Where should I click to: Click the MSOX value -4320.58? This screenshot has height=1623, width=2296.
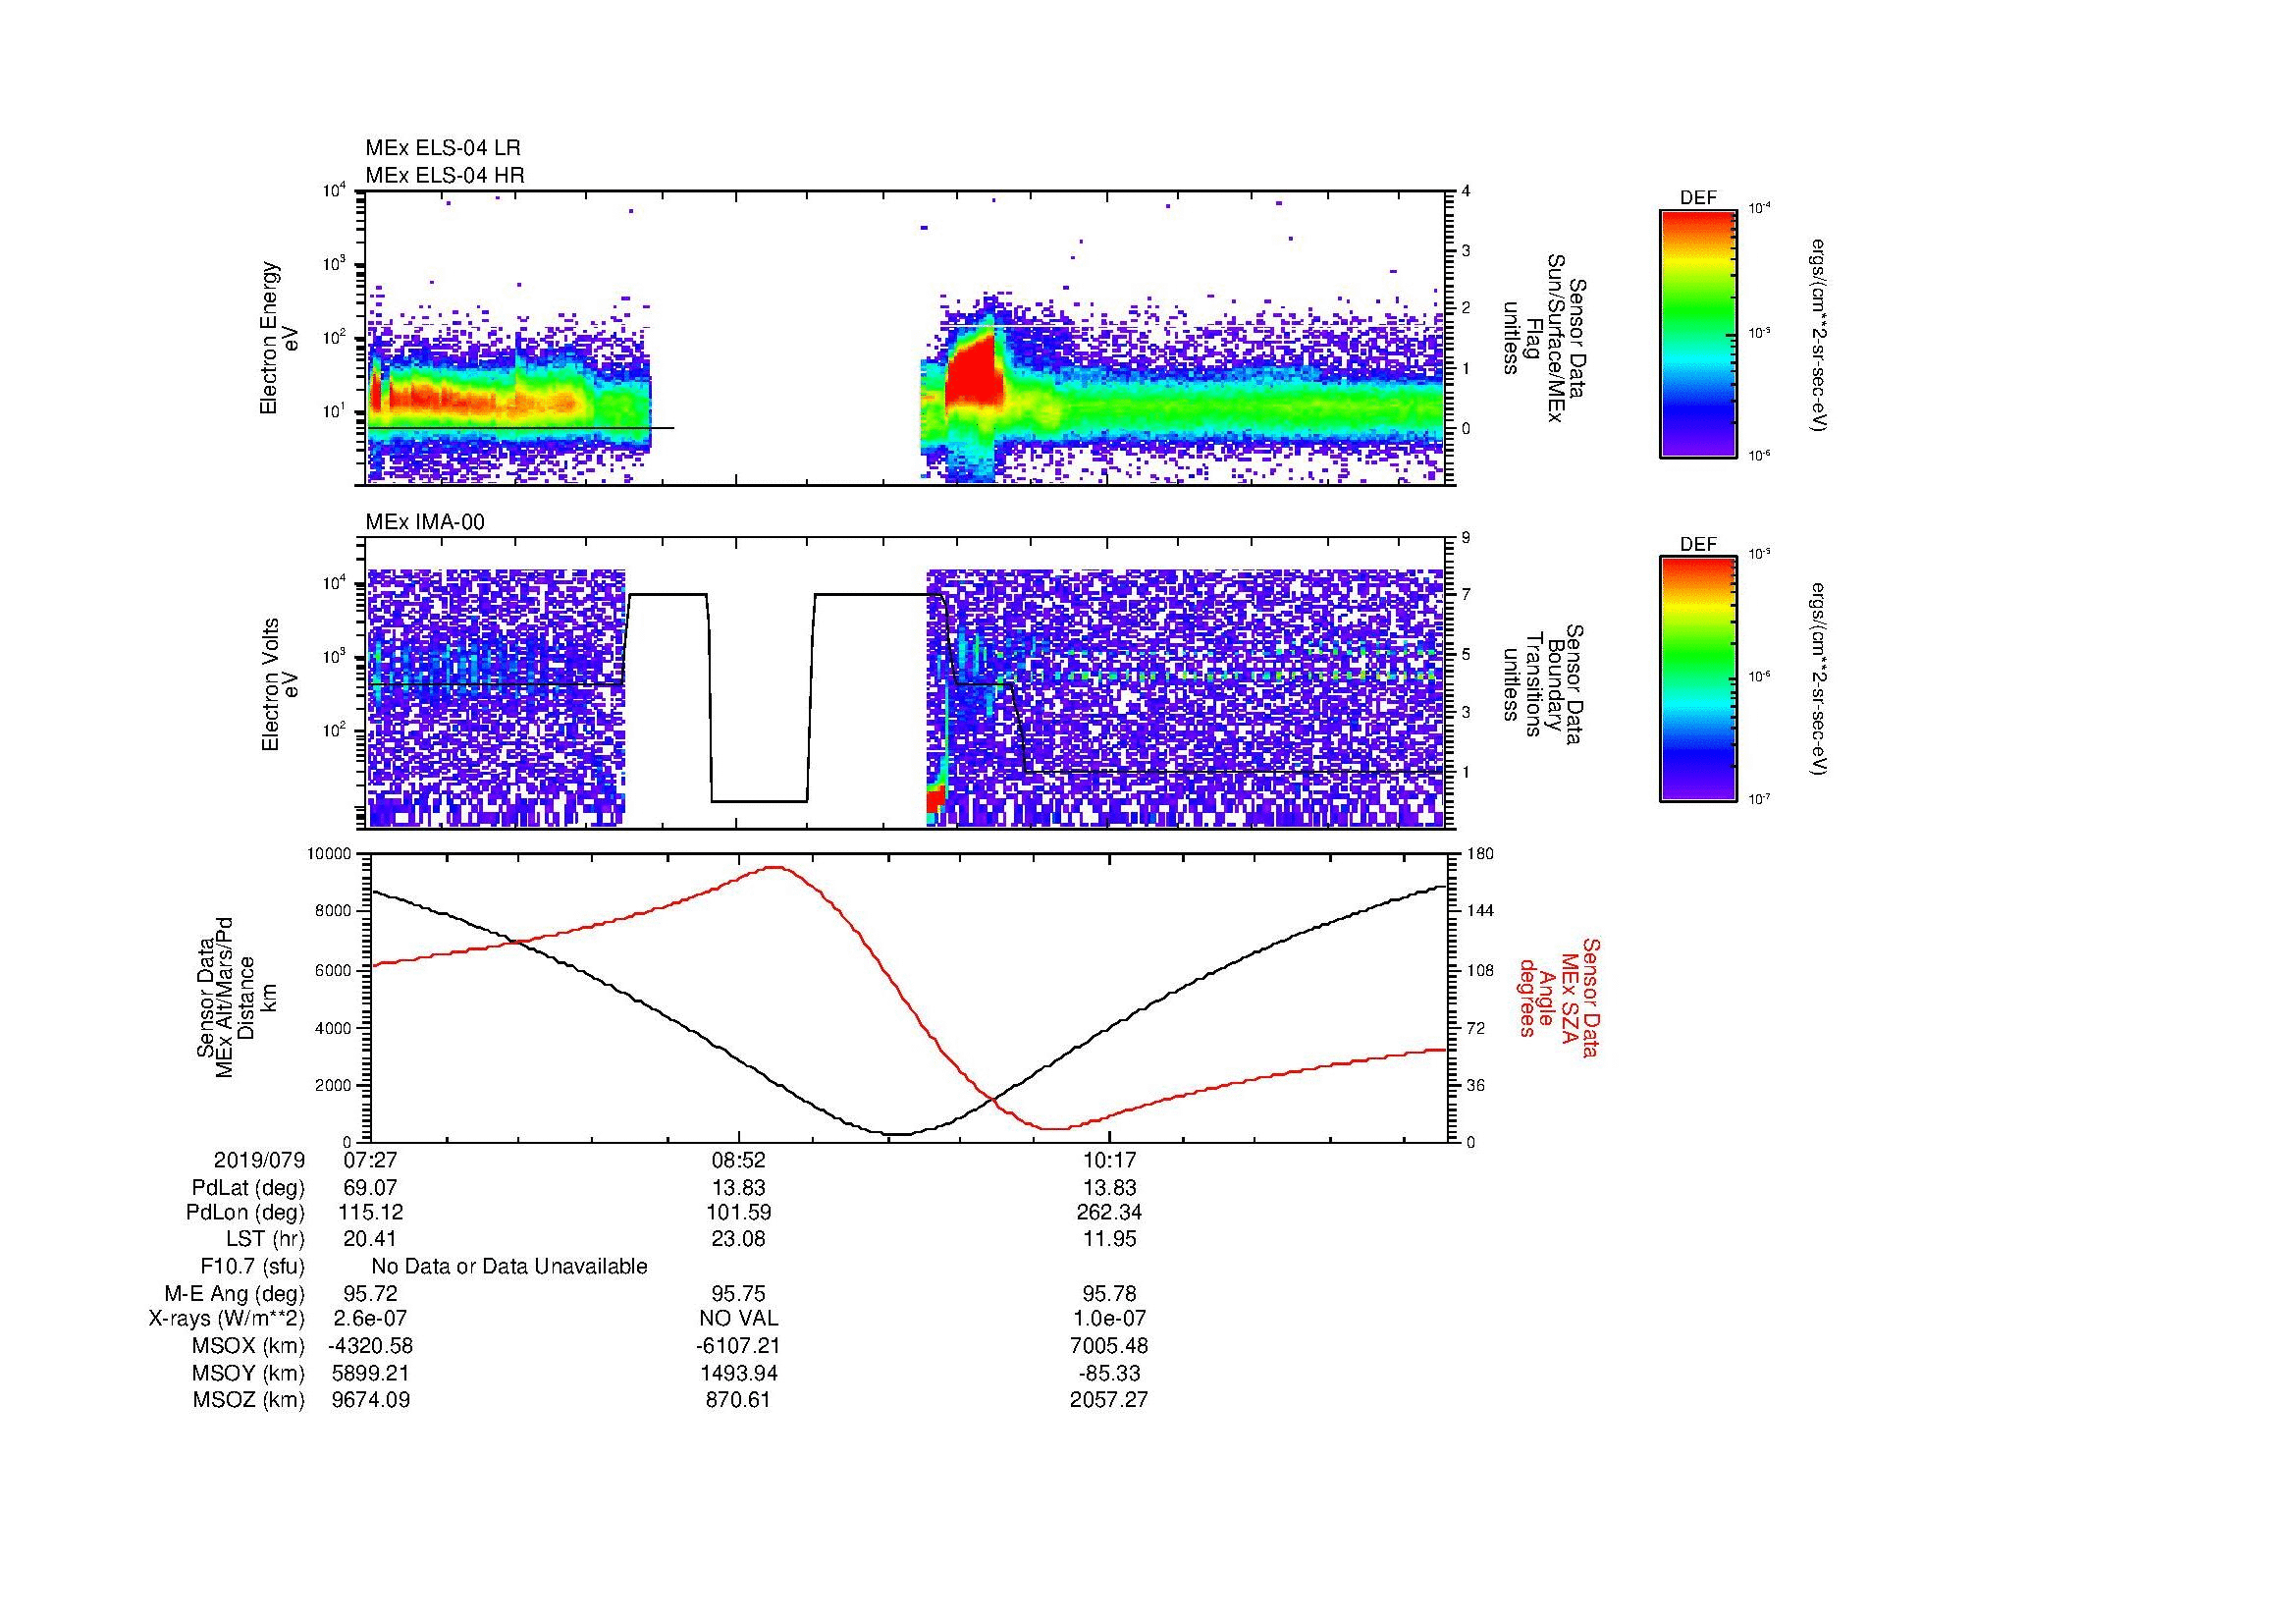[x=370, y=1346]
